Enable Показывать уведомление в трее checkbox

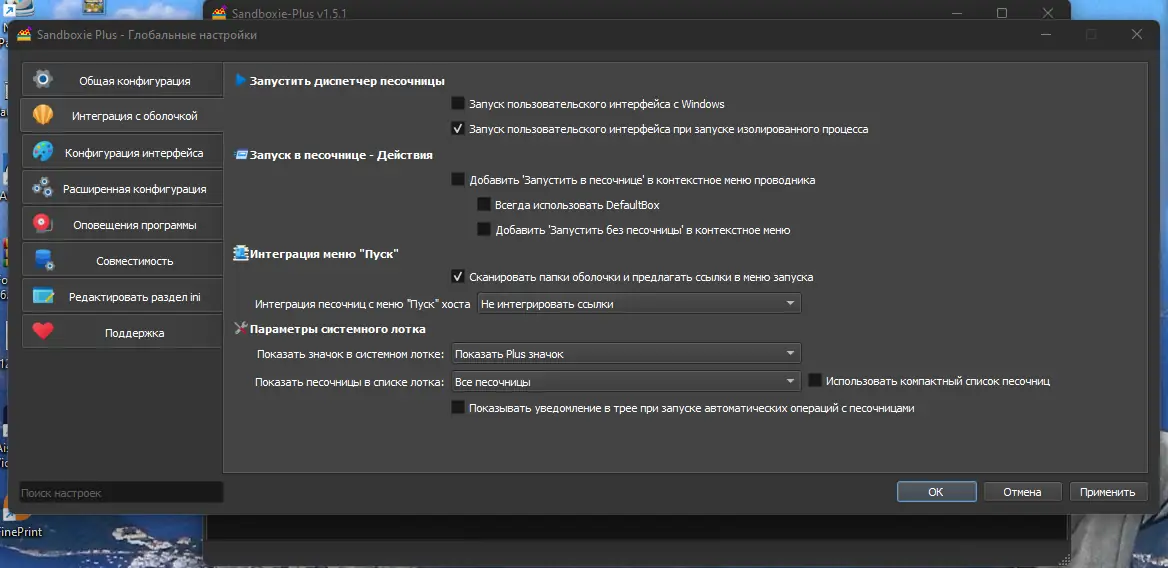click(x=458, y=407)
